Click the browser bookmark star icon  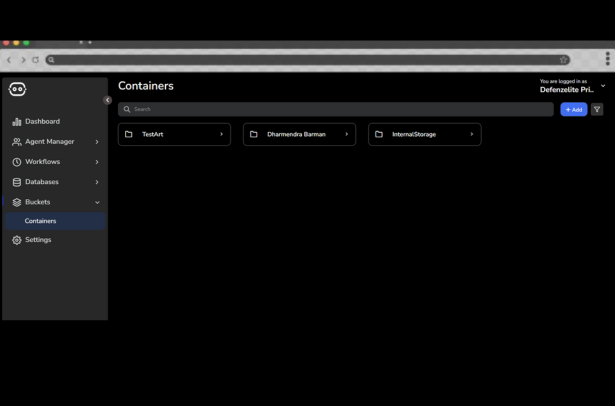(x=564, y=60)
